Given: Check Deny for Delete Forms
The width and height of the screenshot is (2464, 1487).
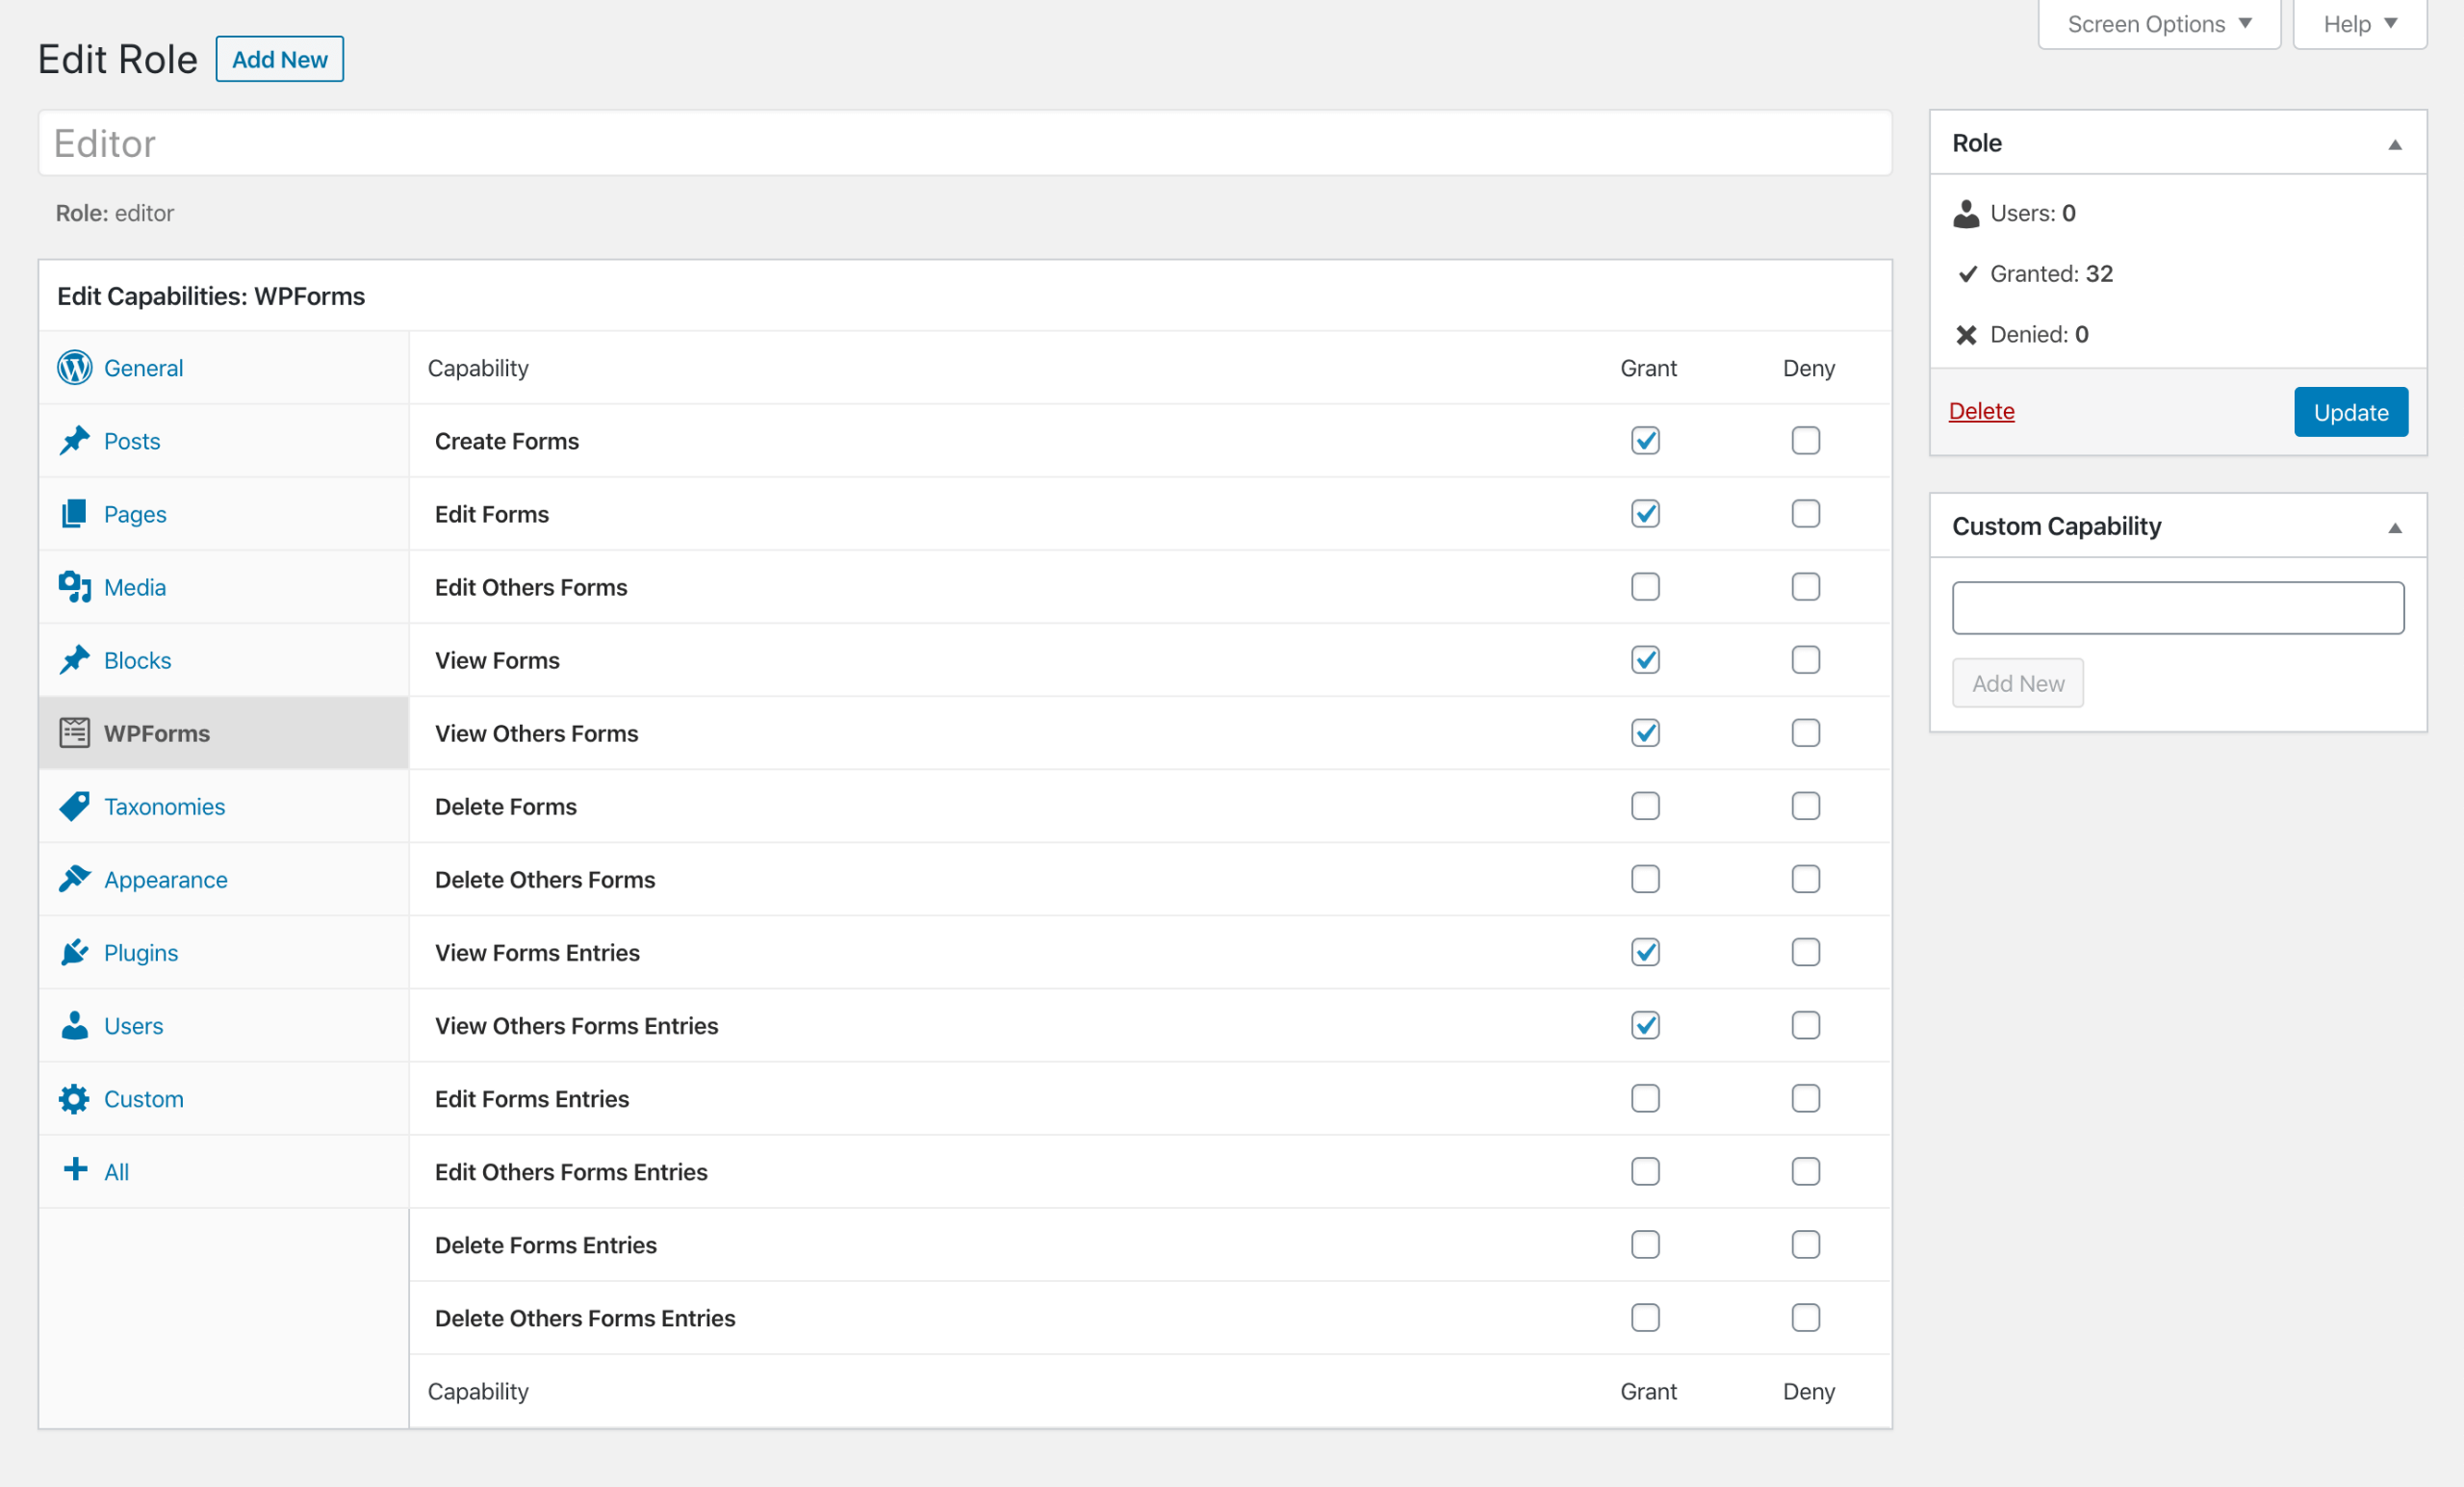Looking at the screenshot, I should tap(1805, 806).
